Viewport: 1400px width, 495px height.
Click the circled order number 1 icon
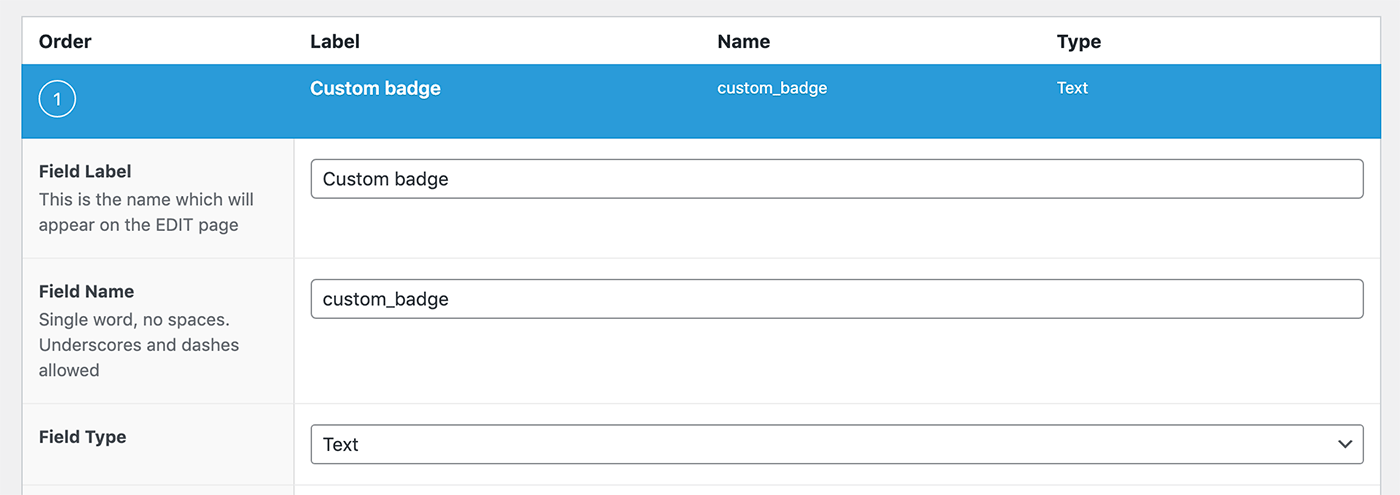pyautogui.click(x=57, y=99)
